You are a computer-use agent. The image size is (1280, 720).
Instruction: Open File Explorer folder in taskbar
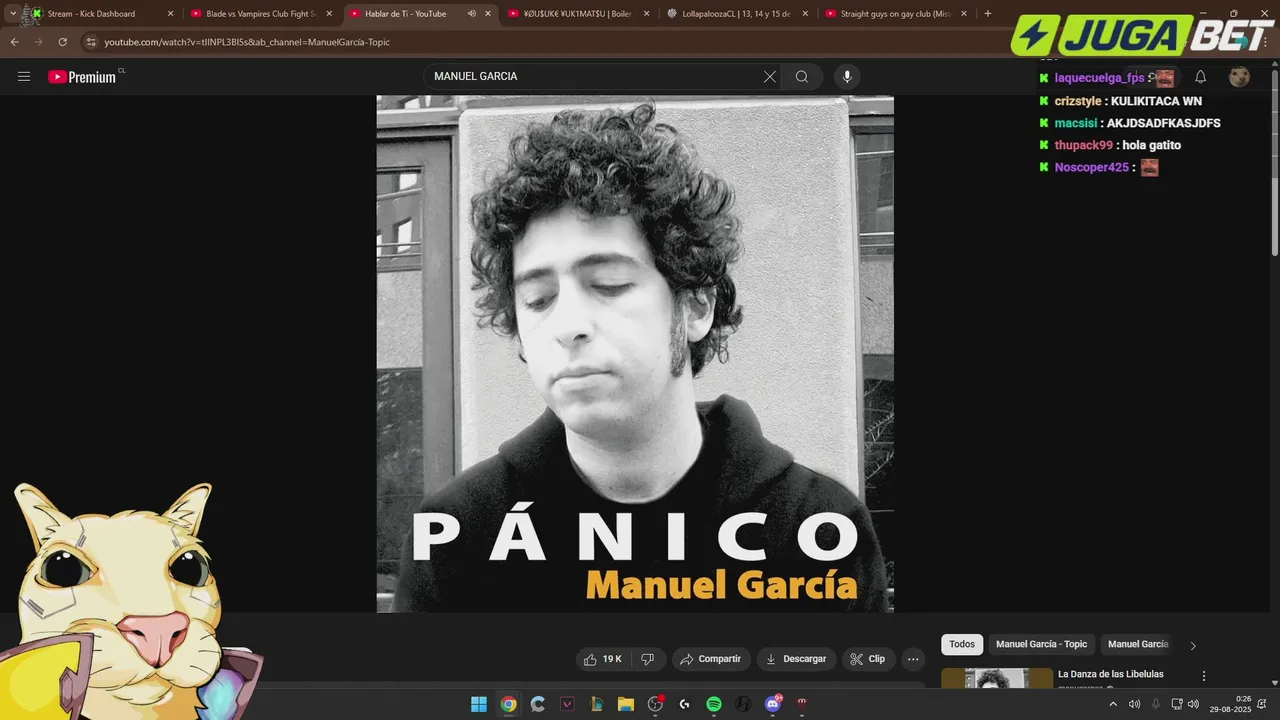click(626, 704)
